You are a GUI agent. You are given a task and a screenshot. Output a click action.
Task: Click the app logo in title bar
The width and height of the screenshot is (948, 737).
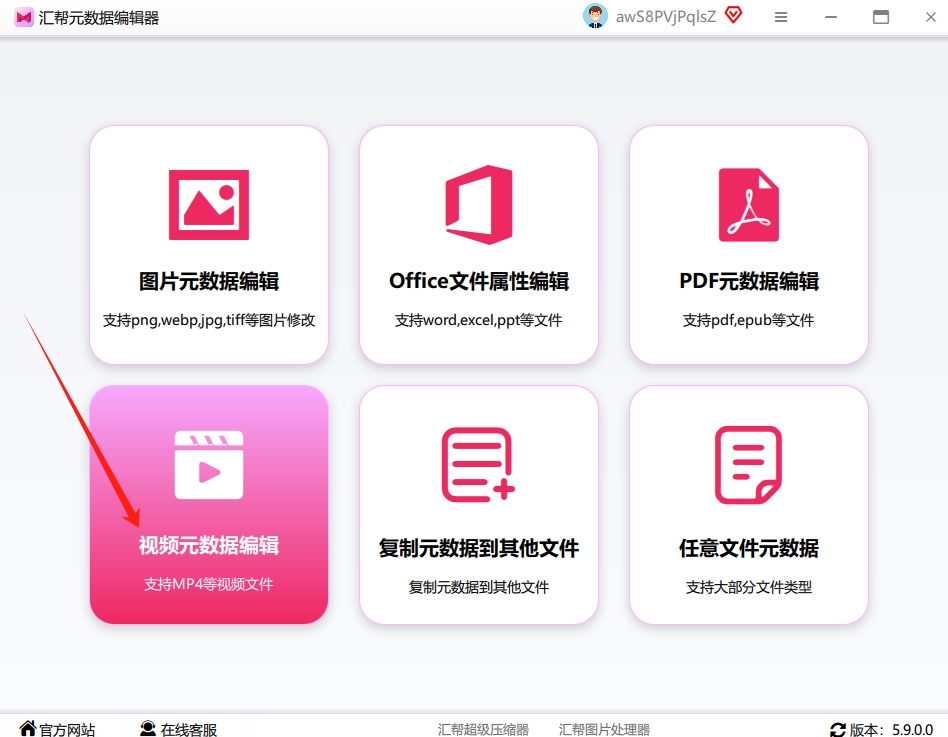24,18
